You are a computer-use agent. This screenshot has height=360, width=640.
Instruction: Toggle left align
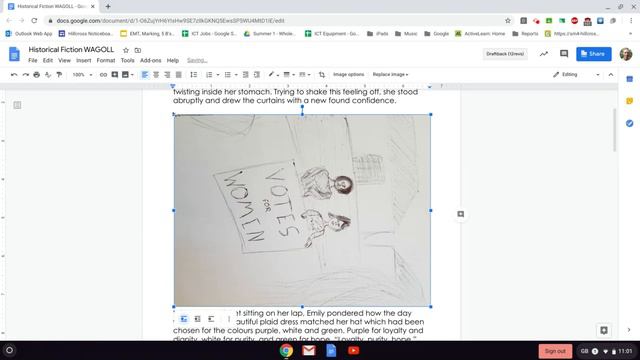tap(144, 75)
